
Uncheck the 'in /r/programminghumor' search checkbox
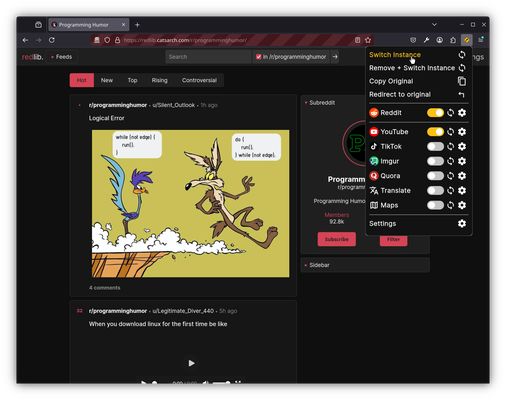258,57
